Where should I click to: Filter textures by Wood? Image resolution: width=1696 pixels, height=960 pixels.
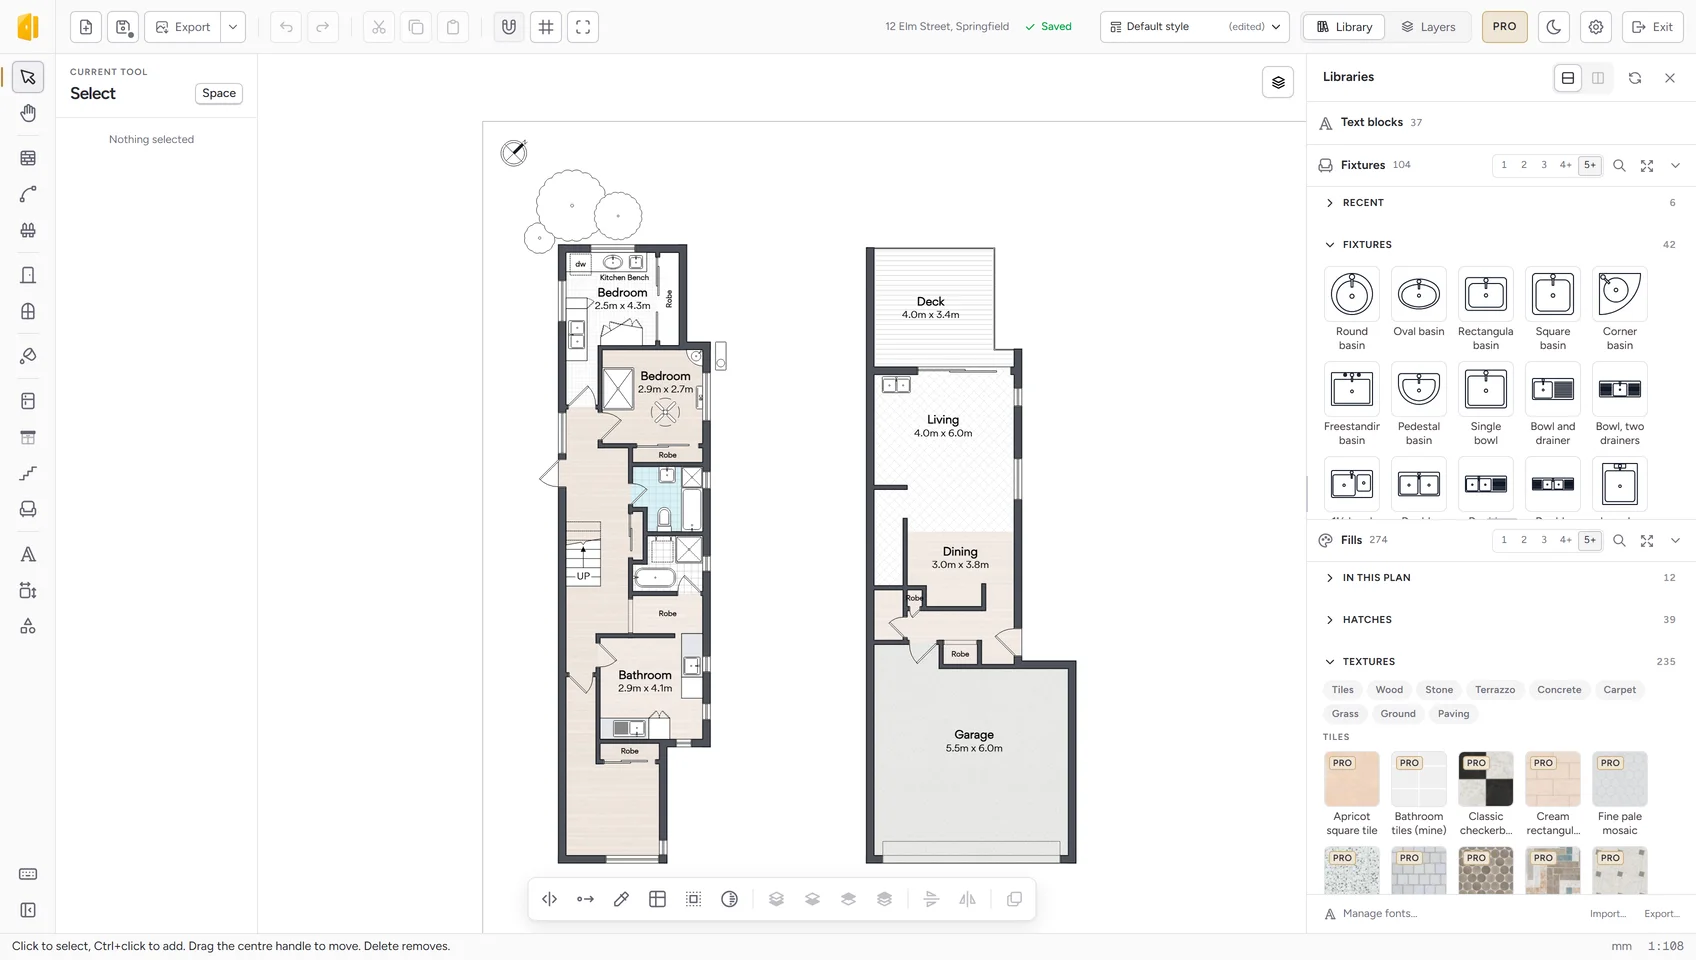tap(1389, 690)
